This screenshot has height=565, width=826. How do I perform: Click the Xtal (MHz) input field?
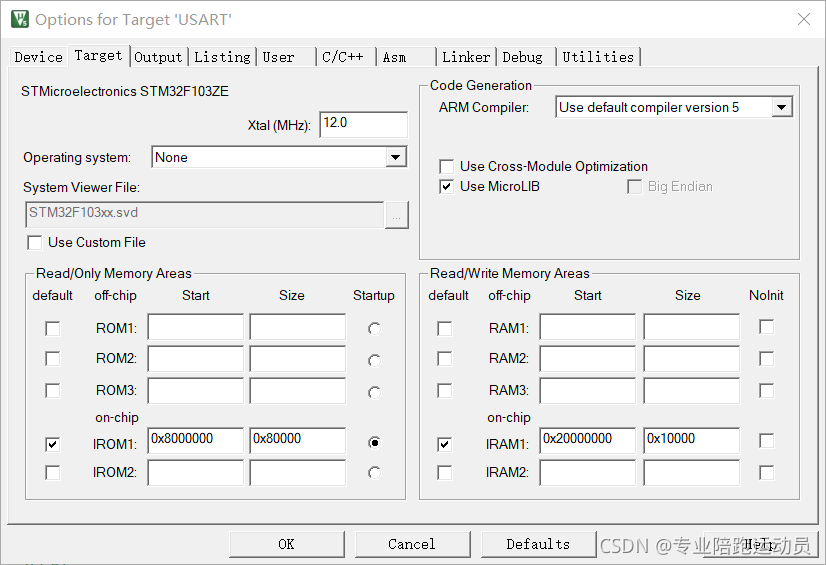[363, 124]
